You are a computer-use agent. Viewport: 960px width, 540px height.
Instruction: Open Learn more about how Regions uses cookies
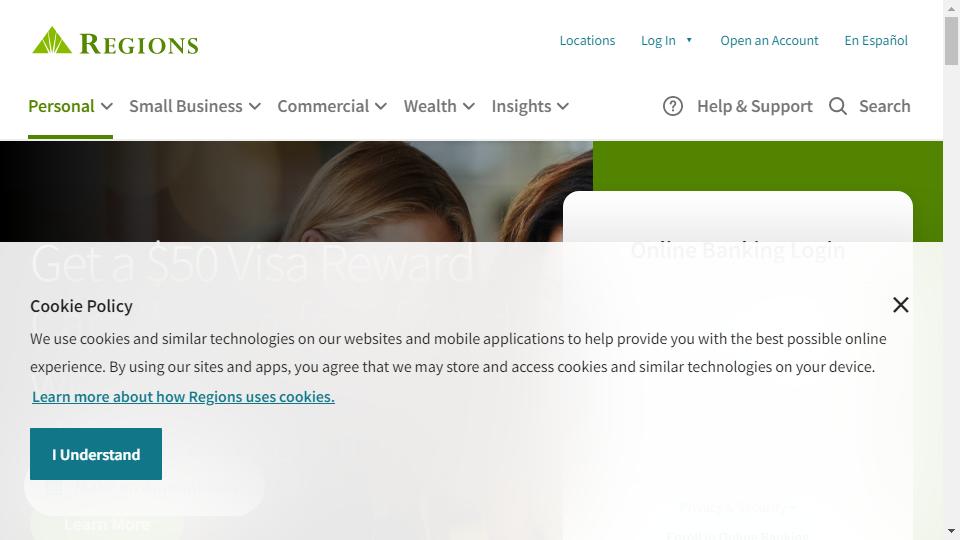(x=183, y=397)
